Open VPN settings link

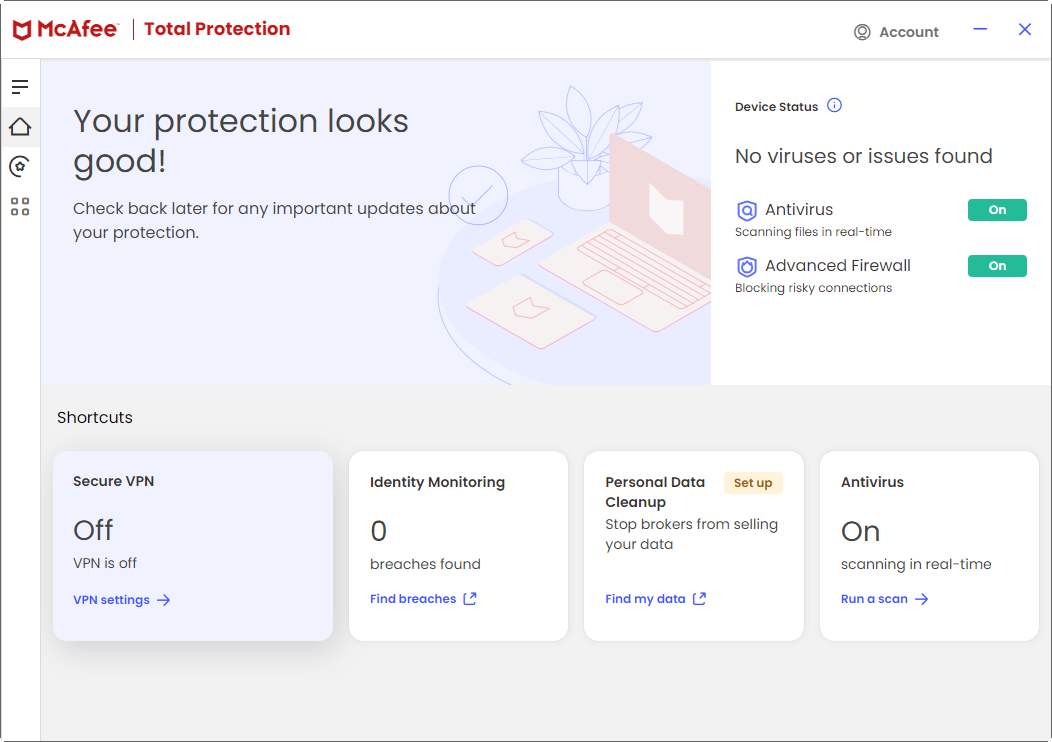[121, 600]
